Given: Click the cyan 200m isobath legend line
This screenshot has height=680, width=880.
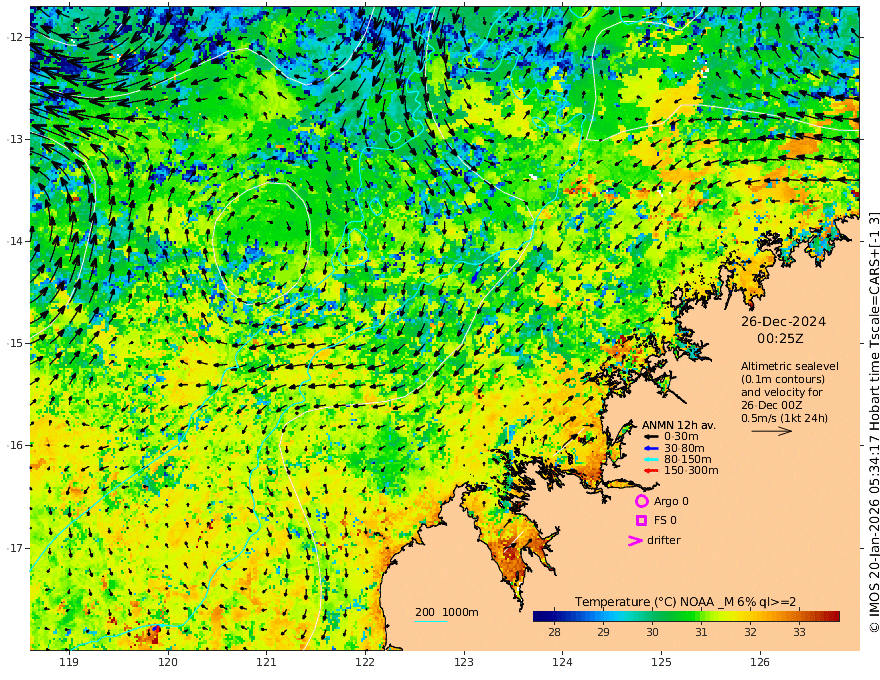Looking at the screenshot, I should [x=431, y=621].
